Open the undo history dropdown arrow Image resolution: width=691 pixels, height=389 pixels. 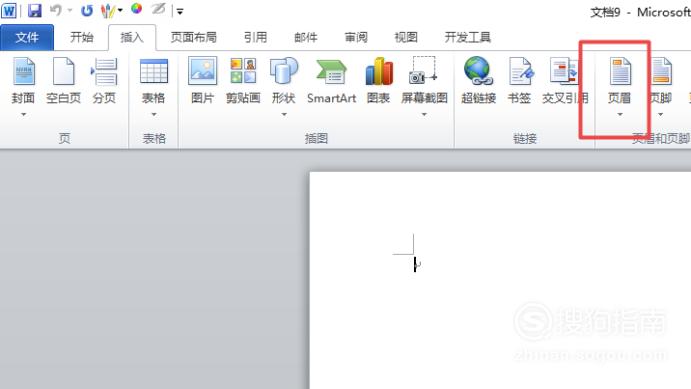70,11
